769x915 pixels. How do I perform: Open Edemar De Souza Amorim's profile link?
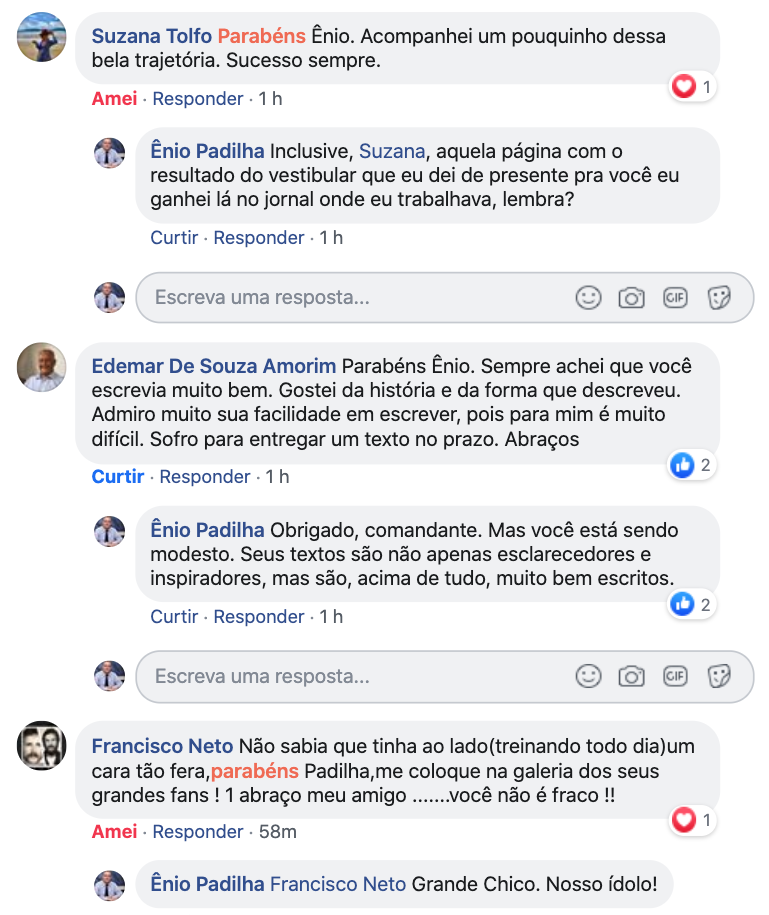214,366
